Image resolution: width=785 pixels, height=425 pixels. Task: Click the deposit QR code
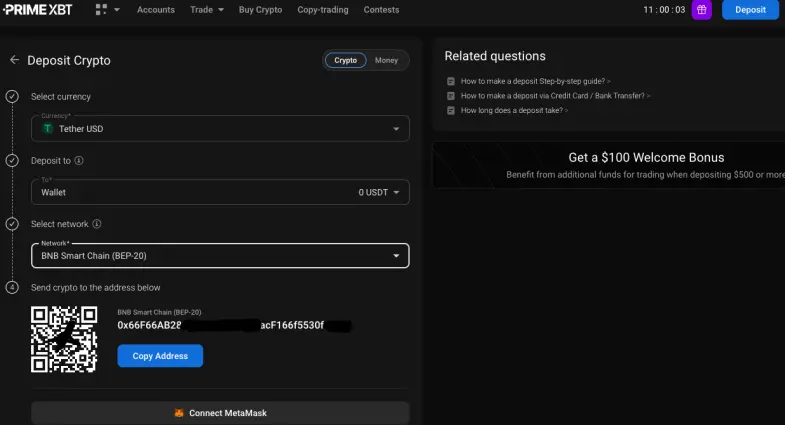point(64,339)
